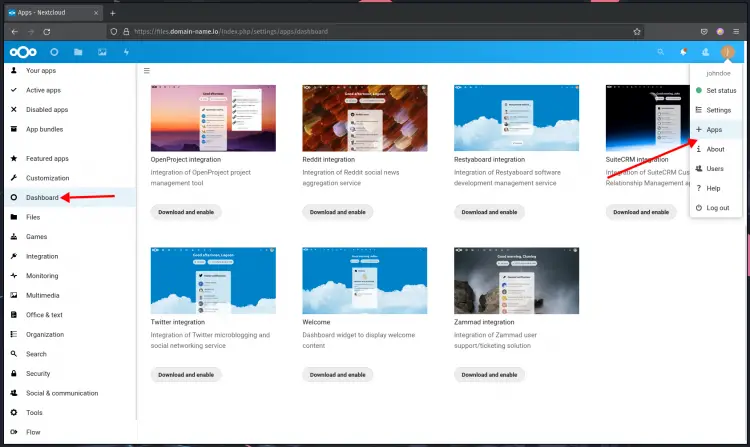The width and height of the screenshot is (750, 447).
Task: Open the Welcome app preview image
Action: pyautogui.click(x=365, y=281)
